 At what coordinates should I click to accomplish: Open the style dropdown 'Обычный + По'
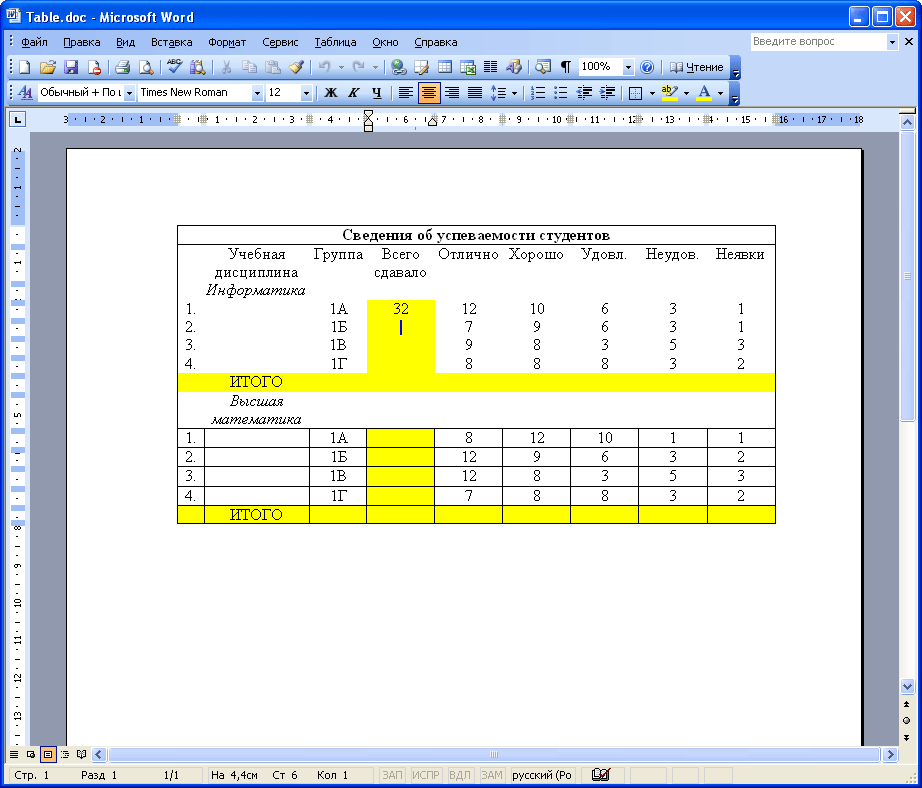point(129,93)
